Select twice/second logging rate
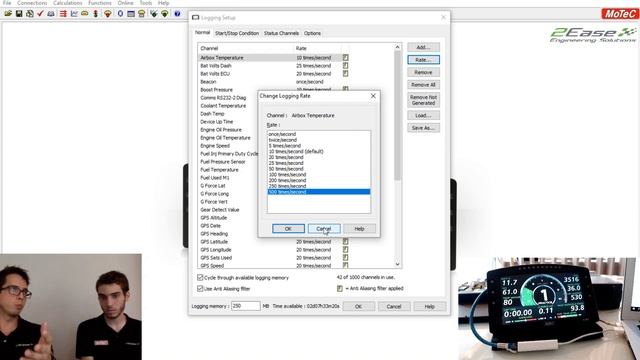The width and height of the screenshot is (640, 360). pos(319,140)
